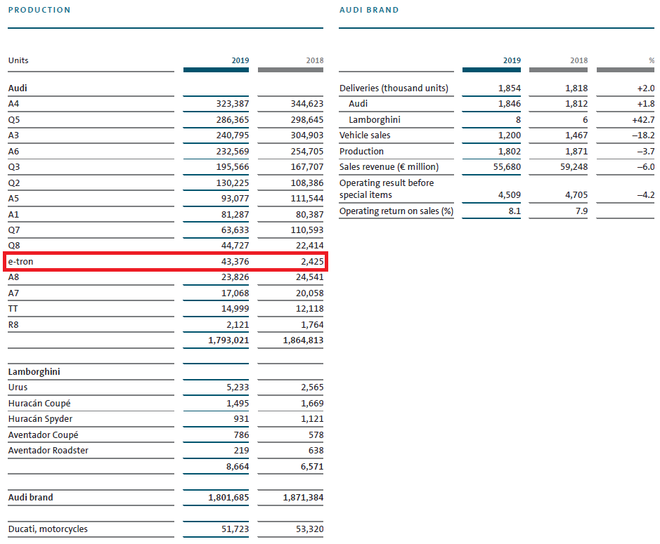660x544 pixels.
Task: Click the PRODUCTION section heading
Action: [x=39, y=10]
